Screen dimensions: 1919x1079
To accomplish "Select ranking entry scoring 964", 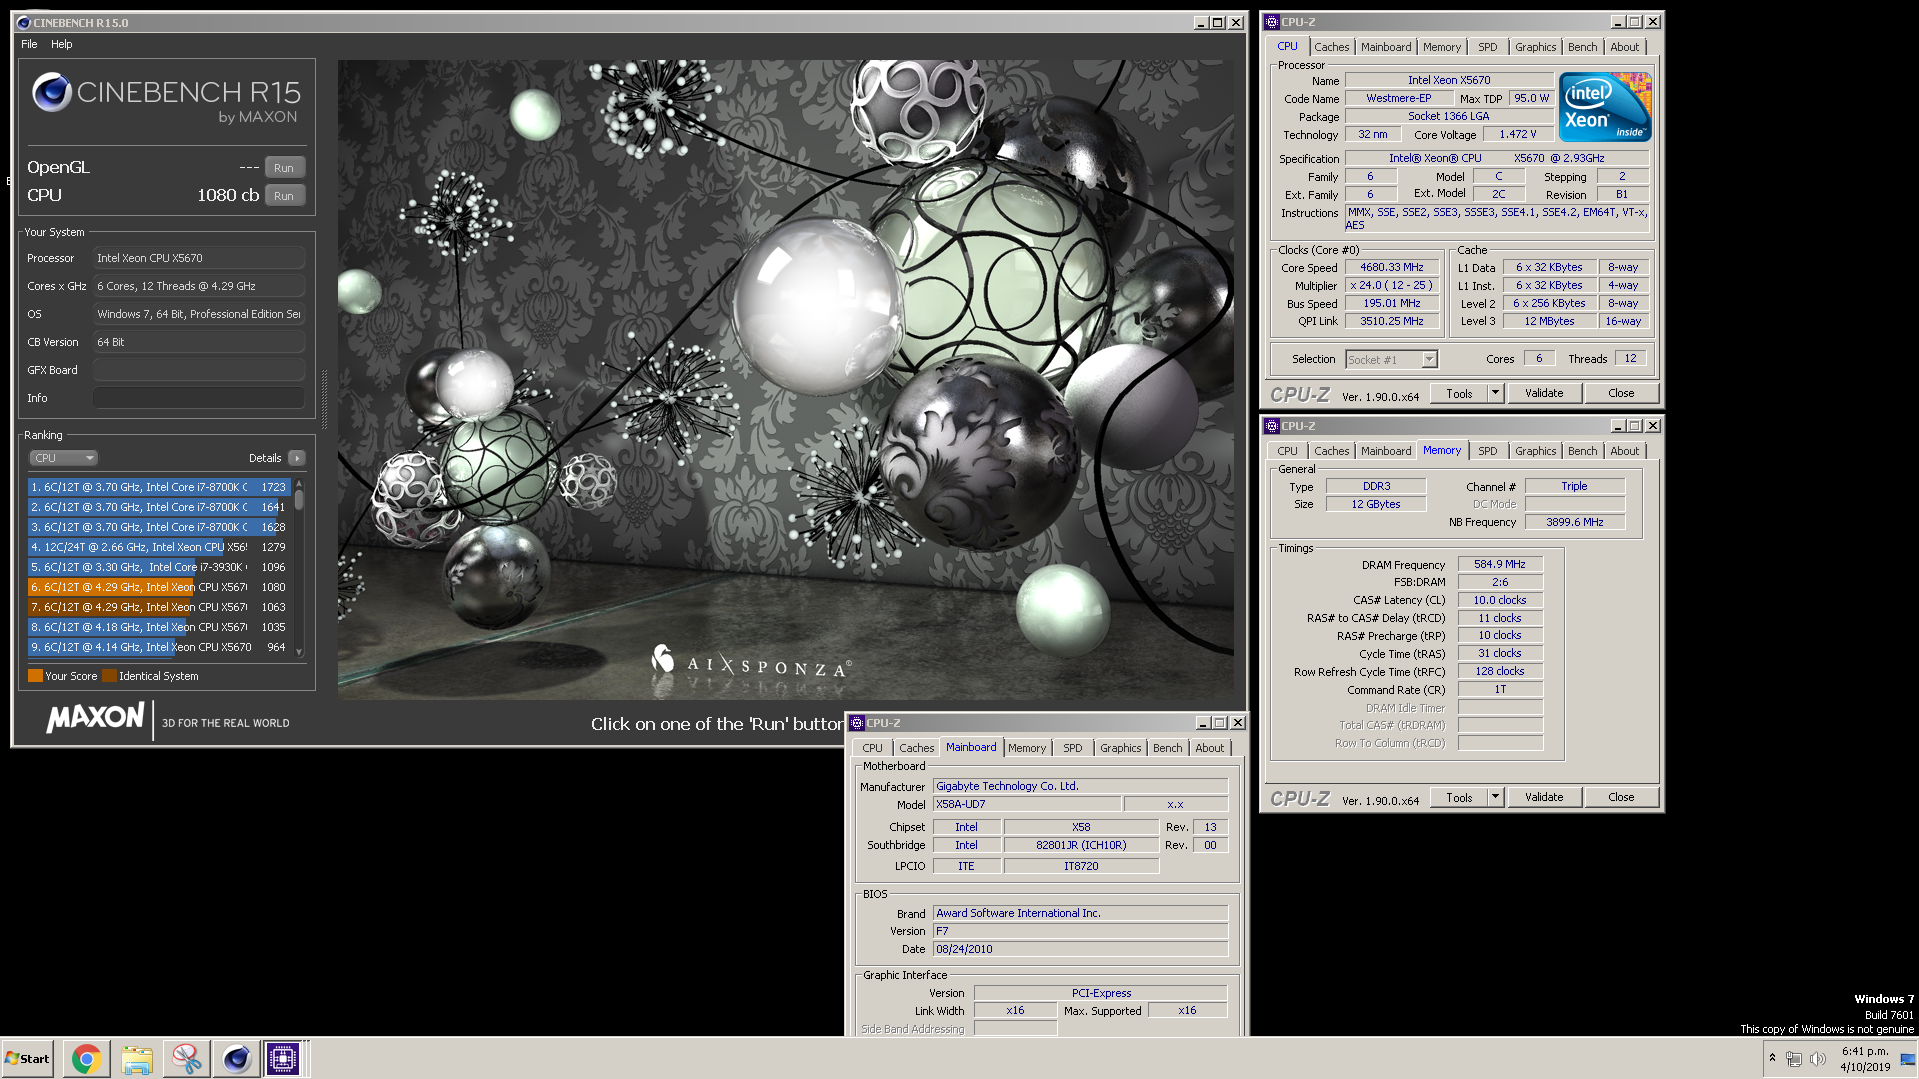I will point(159,647).
